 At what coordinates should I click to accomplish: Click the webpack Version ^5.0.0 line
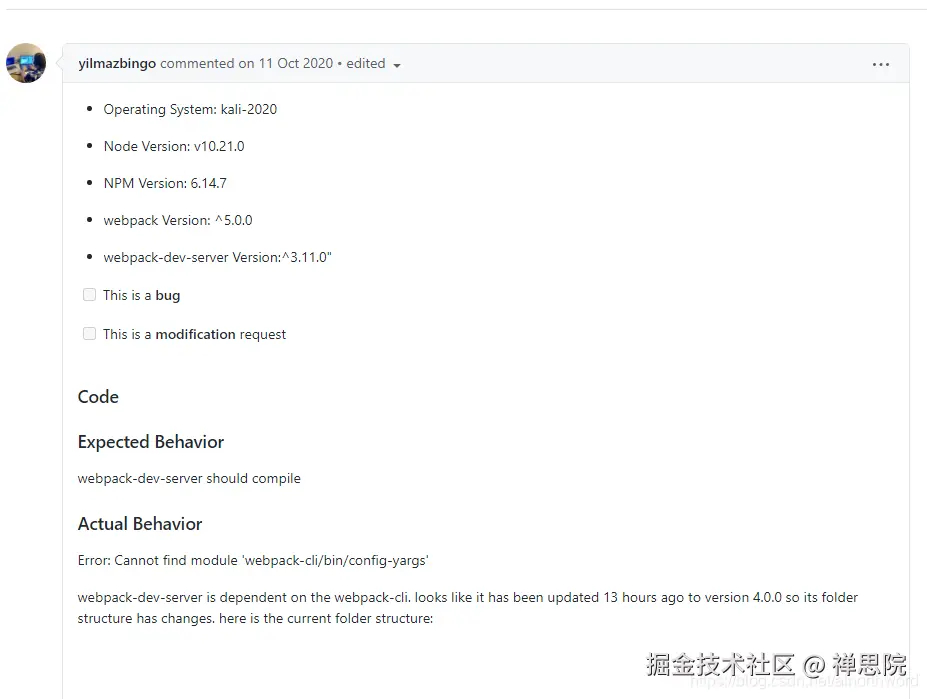tap(178, 221)
